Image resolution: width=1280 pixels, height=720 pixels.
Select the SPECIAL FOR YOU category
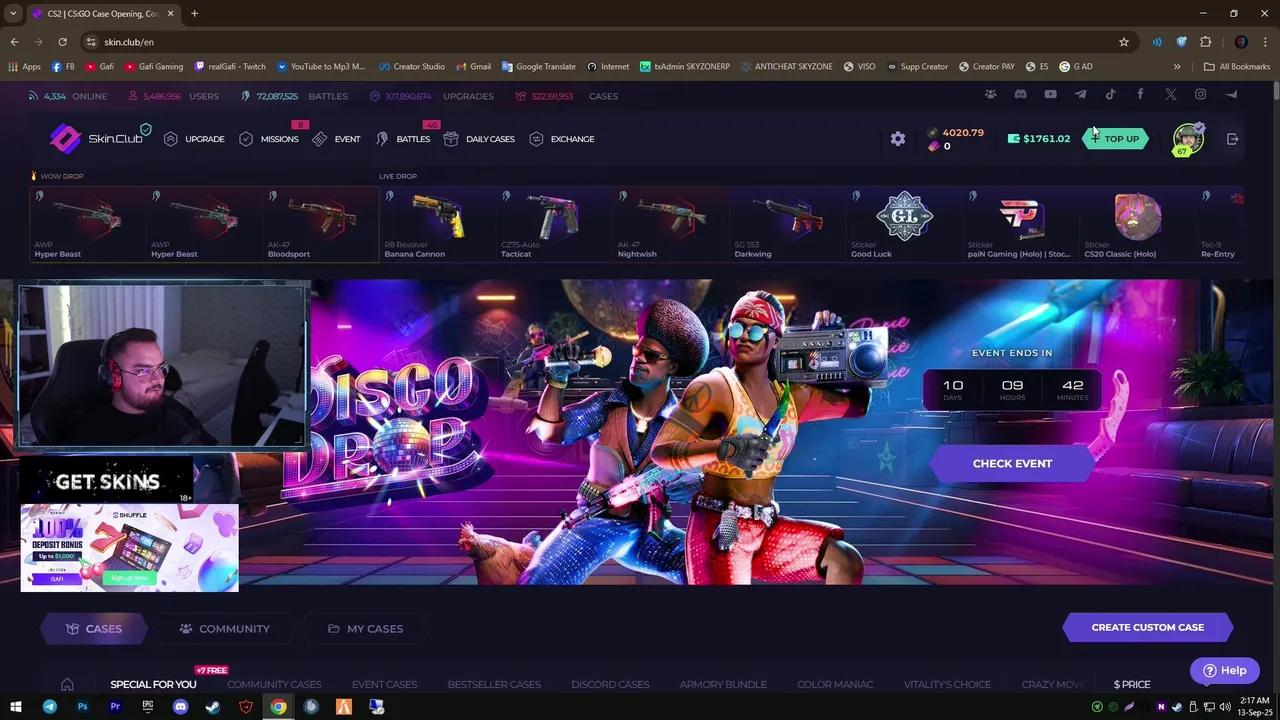pos(153,685)
